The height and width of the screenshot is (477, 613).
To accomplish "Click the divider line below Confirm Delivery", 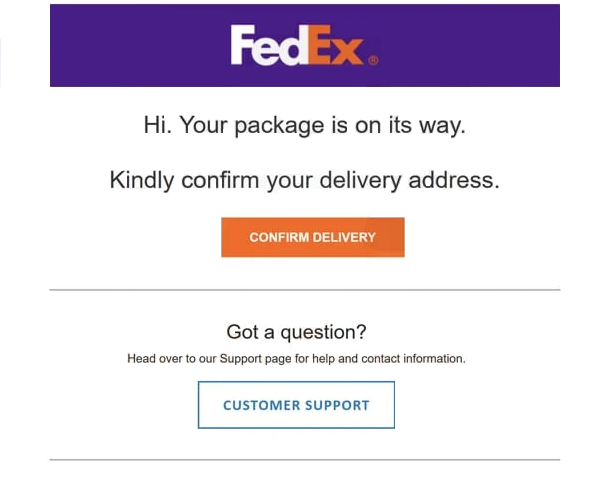I will point(305,290).
